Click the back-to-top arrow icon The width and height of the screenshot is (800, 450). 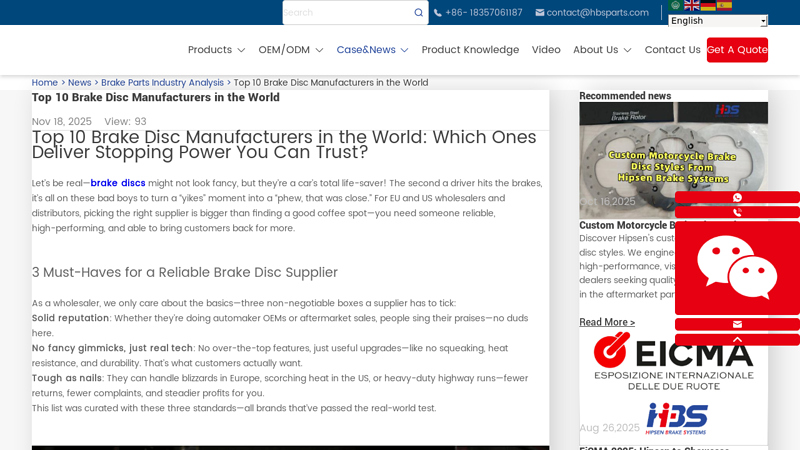pyautogui.click(x=737, y=340)
